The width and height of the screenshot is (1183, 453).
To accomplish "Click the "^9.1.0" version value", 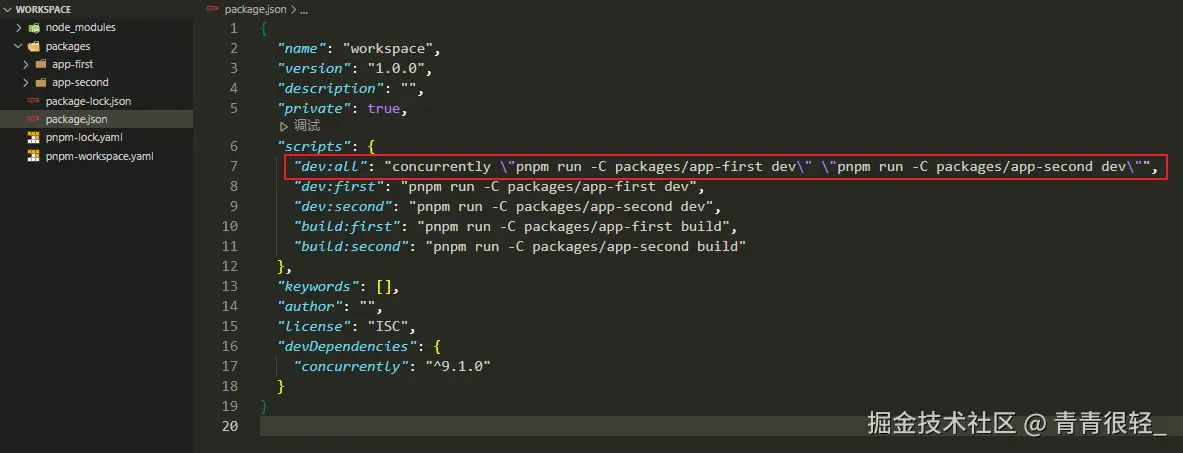I will (x=458, y=366).
